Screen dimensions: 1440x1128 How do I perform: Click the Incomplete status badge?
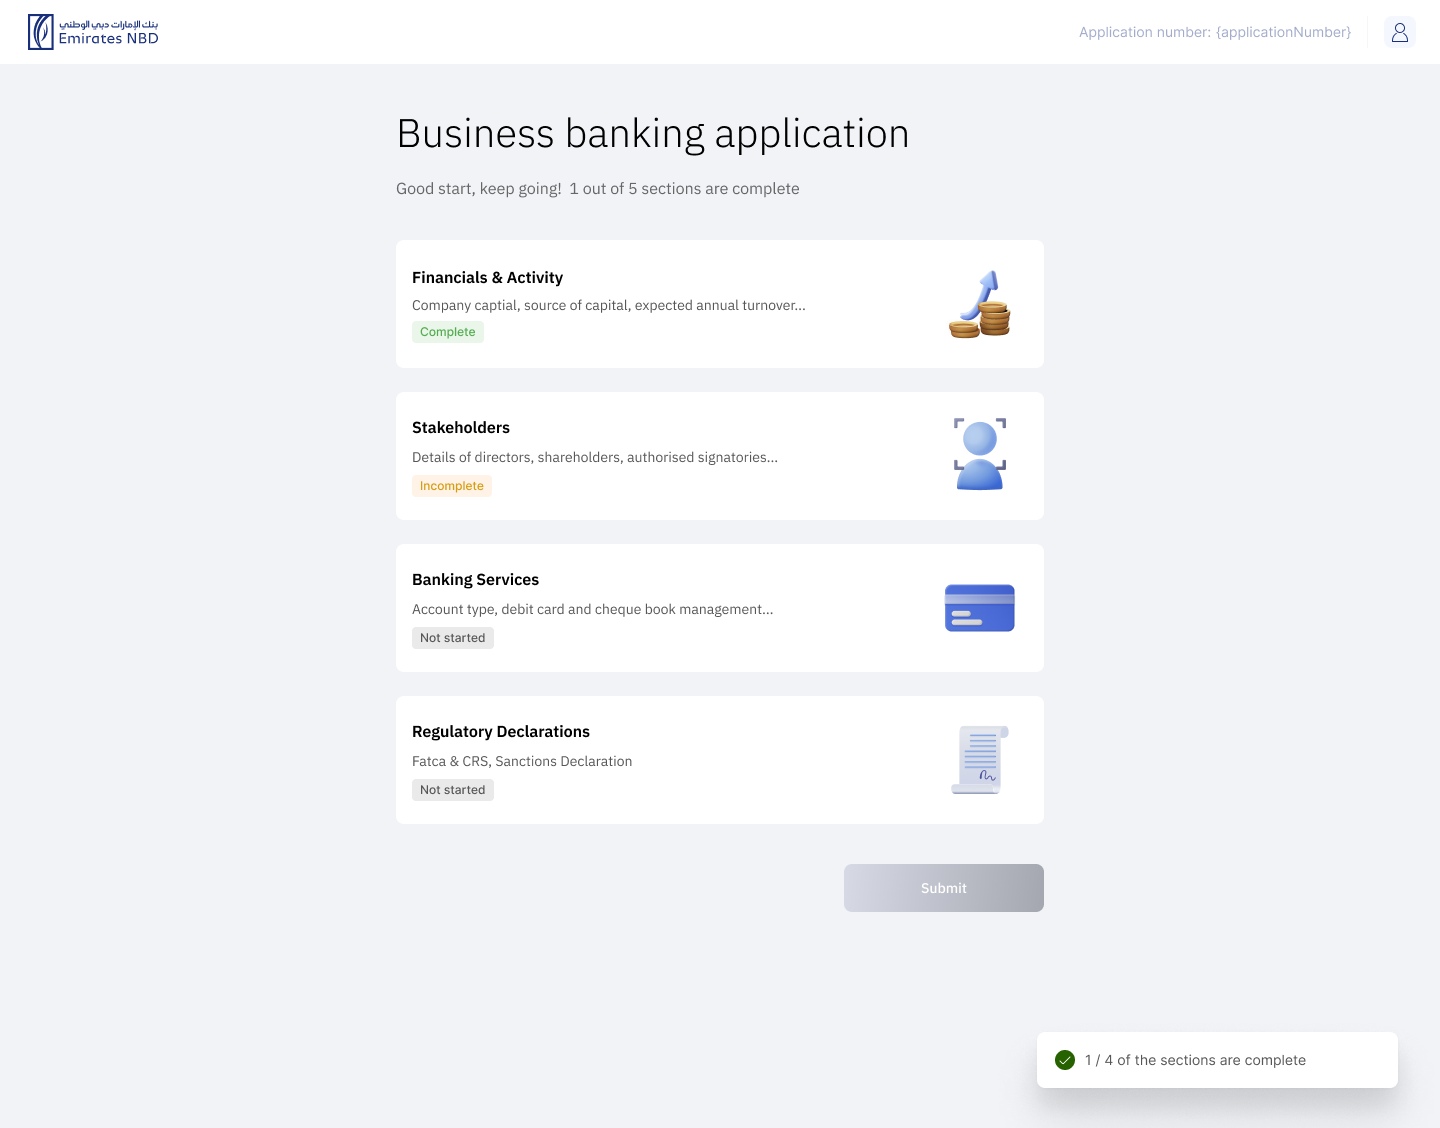tap(452, 486)
